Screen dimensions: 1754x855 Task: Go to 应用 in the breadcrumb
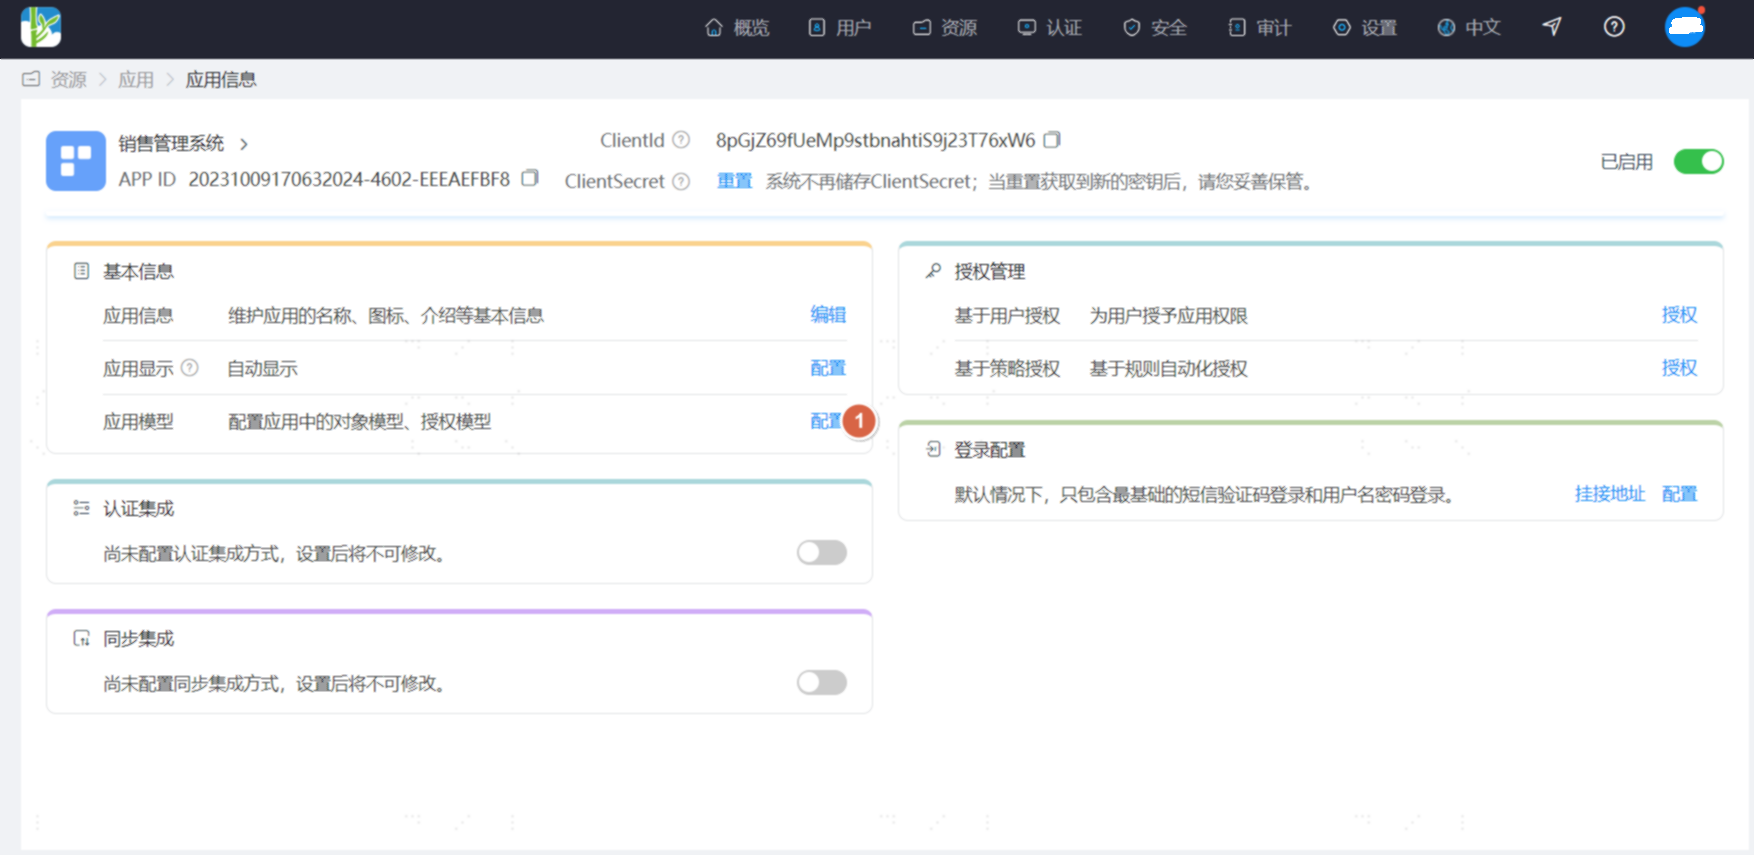pos(136,80)
